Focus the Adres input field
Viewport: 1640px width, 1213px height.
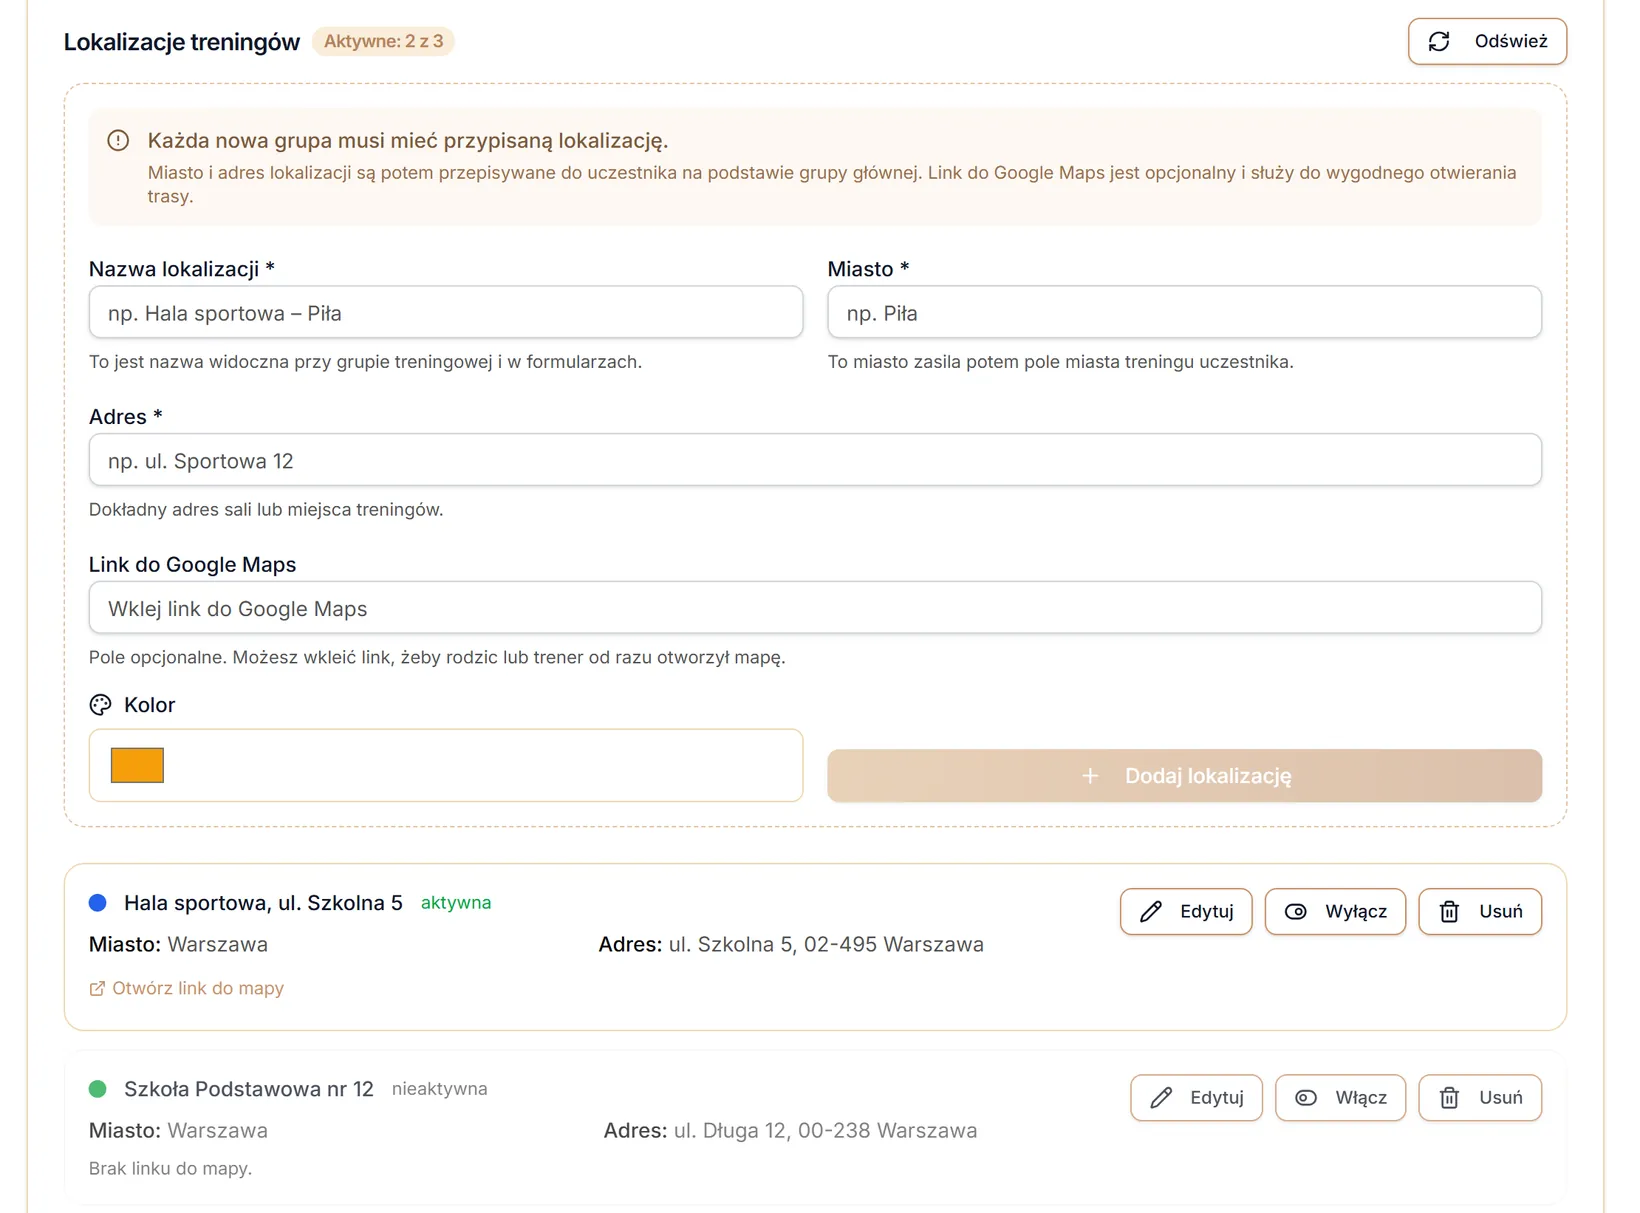pos(815,460)
